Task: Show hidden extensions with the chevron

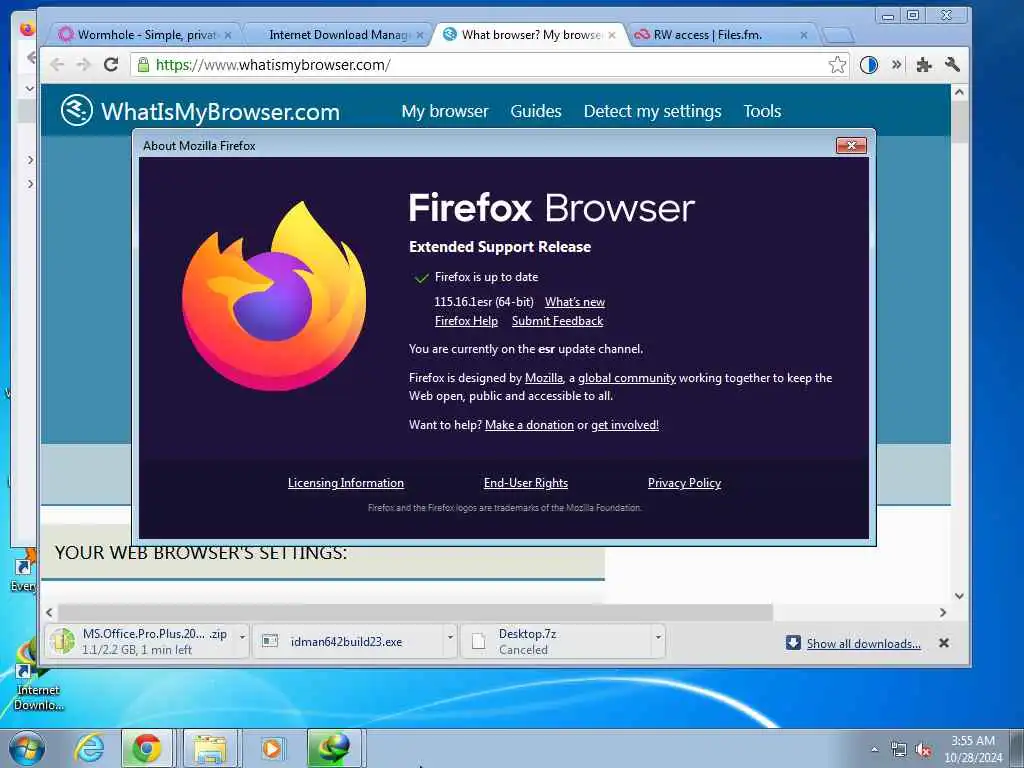Action: point(897,64)
